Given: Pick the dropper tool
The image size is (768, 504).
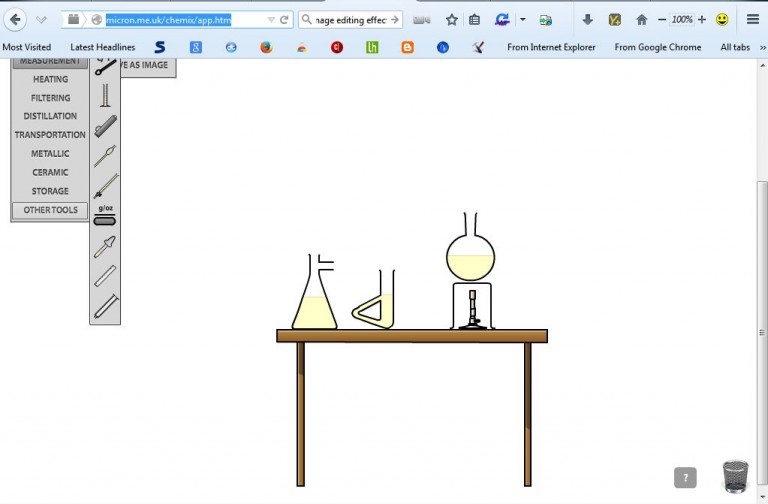Looking at the screenshot, I should pos(105,247).
